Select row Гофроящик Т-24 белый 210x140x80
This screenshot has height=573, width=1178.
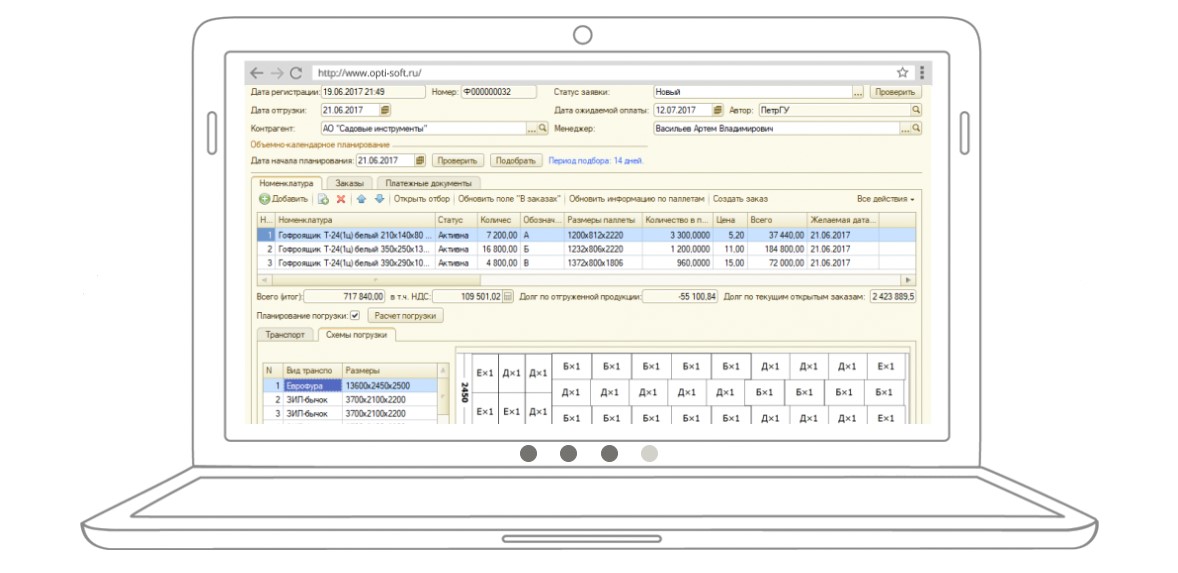[x=586, y=234]
